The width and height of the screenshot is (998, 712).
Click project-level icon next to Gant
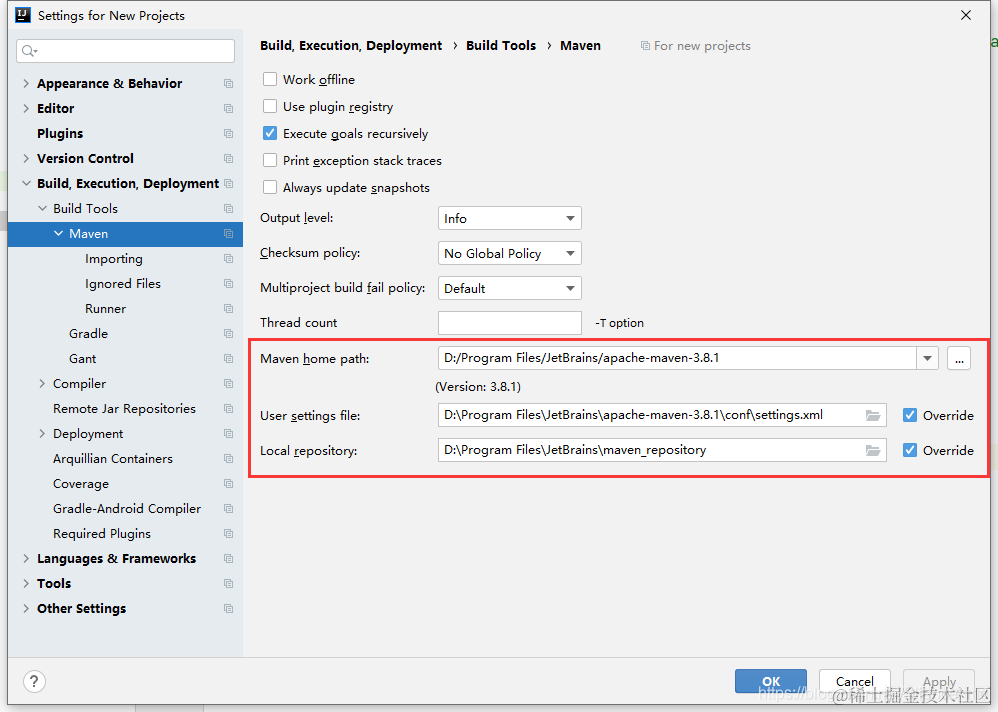228,359
